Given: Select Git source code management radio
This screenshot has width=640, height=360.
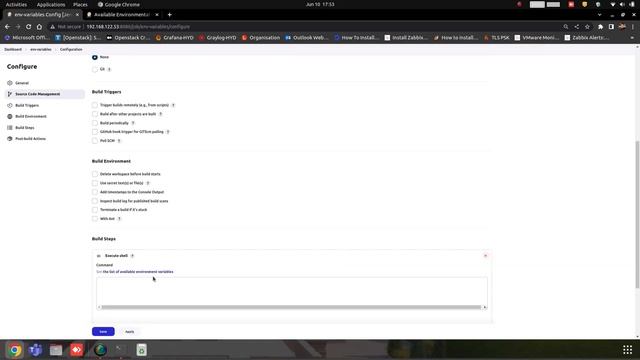Looking at the screenshot, I should 95,69.
